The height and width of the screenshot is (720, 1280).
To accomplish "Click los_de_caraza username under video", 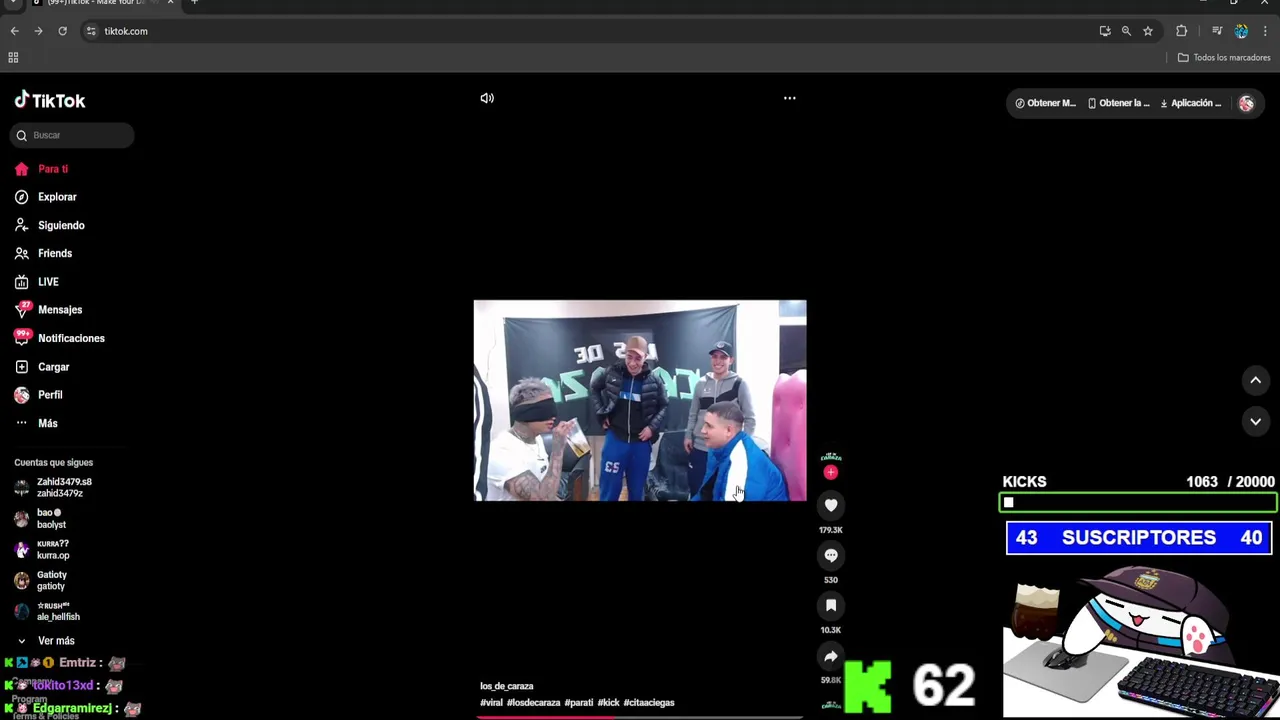I will 507,686.
